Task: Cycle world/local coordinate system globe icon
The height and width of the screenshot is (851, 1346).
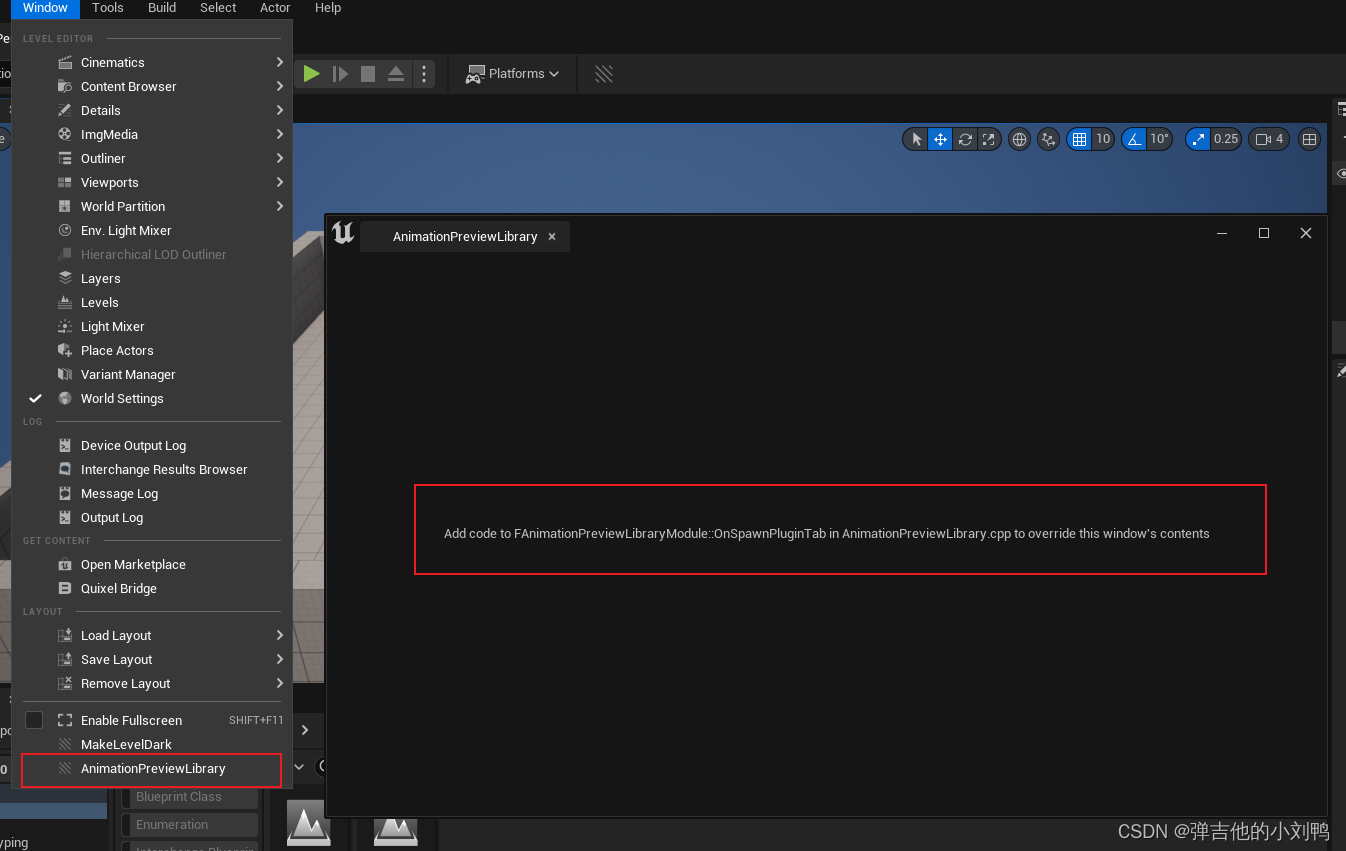Action: point(1019,139)
